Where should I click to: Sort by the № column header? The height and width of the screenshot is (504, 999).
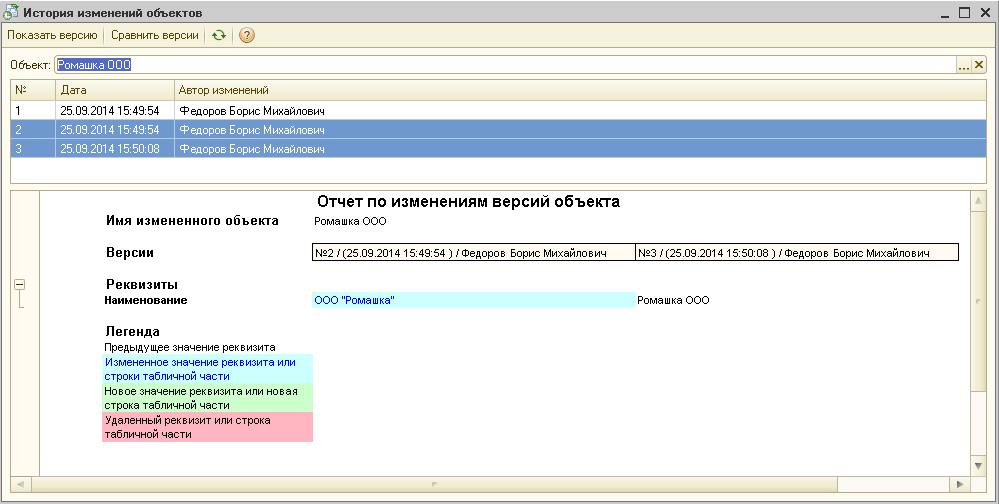click(x=33, y=90)
